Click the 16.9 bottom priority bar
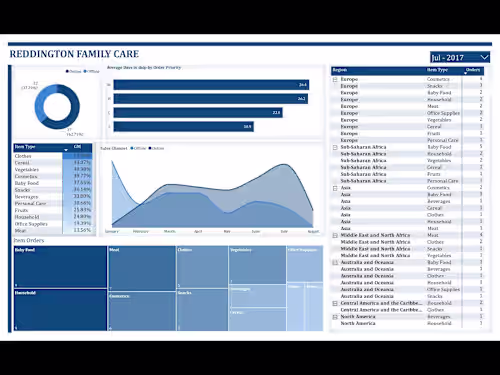This screenshot has height=375, width=500. [x=184, y=127]
